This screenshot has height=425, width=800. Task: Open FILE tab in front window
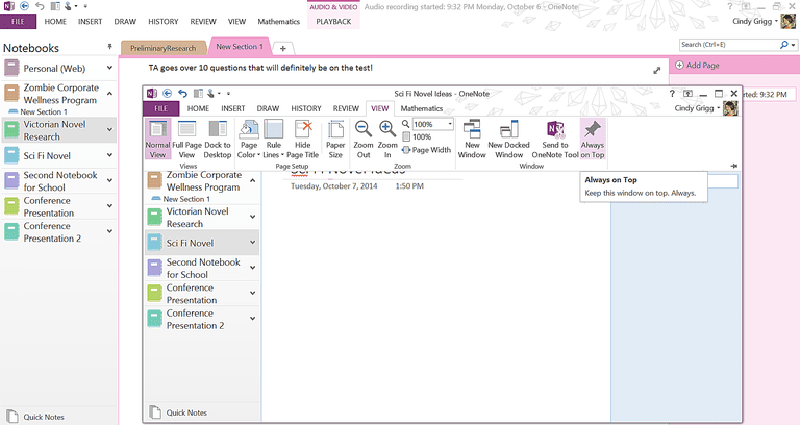click(x=161, y=108)
